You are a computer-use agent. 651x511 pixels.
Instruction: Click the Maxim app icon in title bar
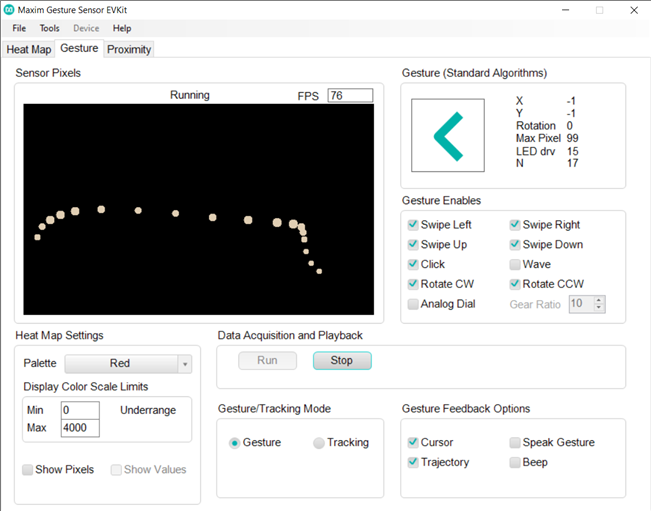click(10, 9)
